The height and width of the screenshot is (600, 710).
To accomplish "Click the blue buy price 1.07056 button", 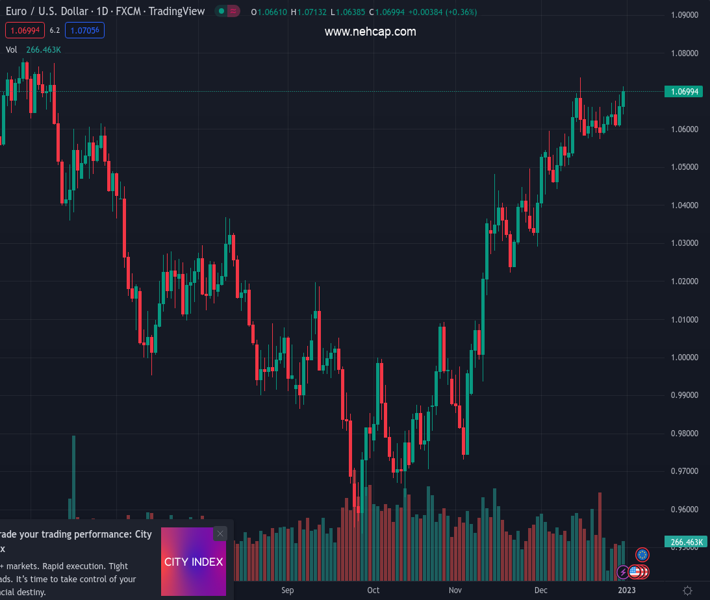I will 85,30.
